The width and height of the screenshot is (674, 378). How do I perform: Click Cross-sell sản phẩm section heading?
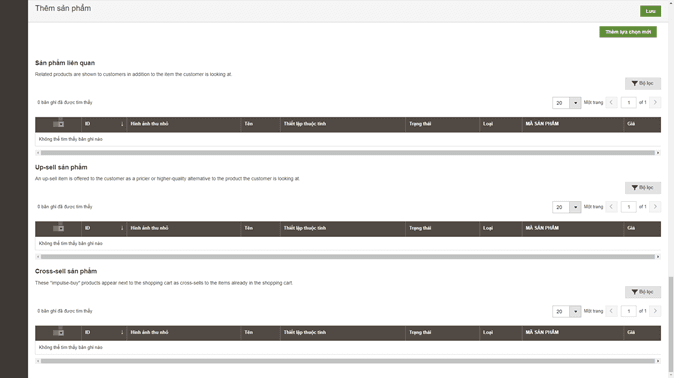coord(66,271)
